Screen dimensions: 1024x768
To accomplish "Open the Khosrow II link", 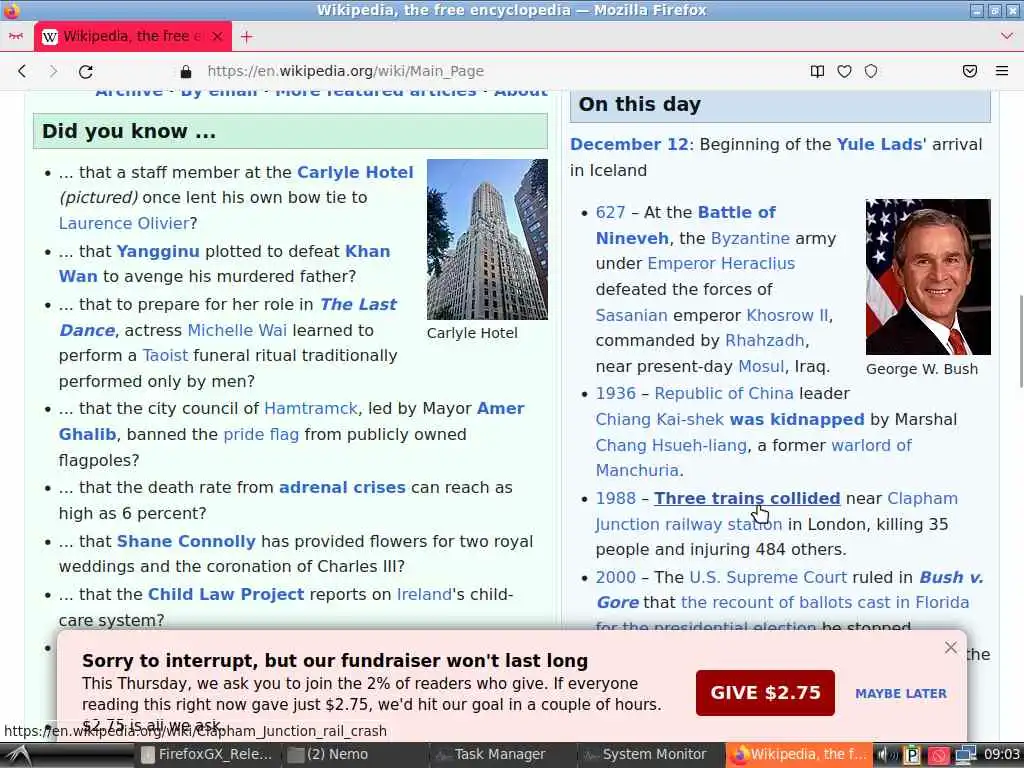I will coord(788,315).
